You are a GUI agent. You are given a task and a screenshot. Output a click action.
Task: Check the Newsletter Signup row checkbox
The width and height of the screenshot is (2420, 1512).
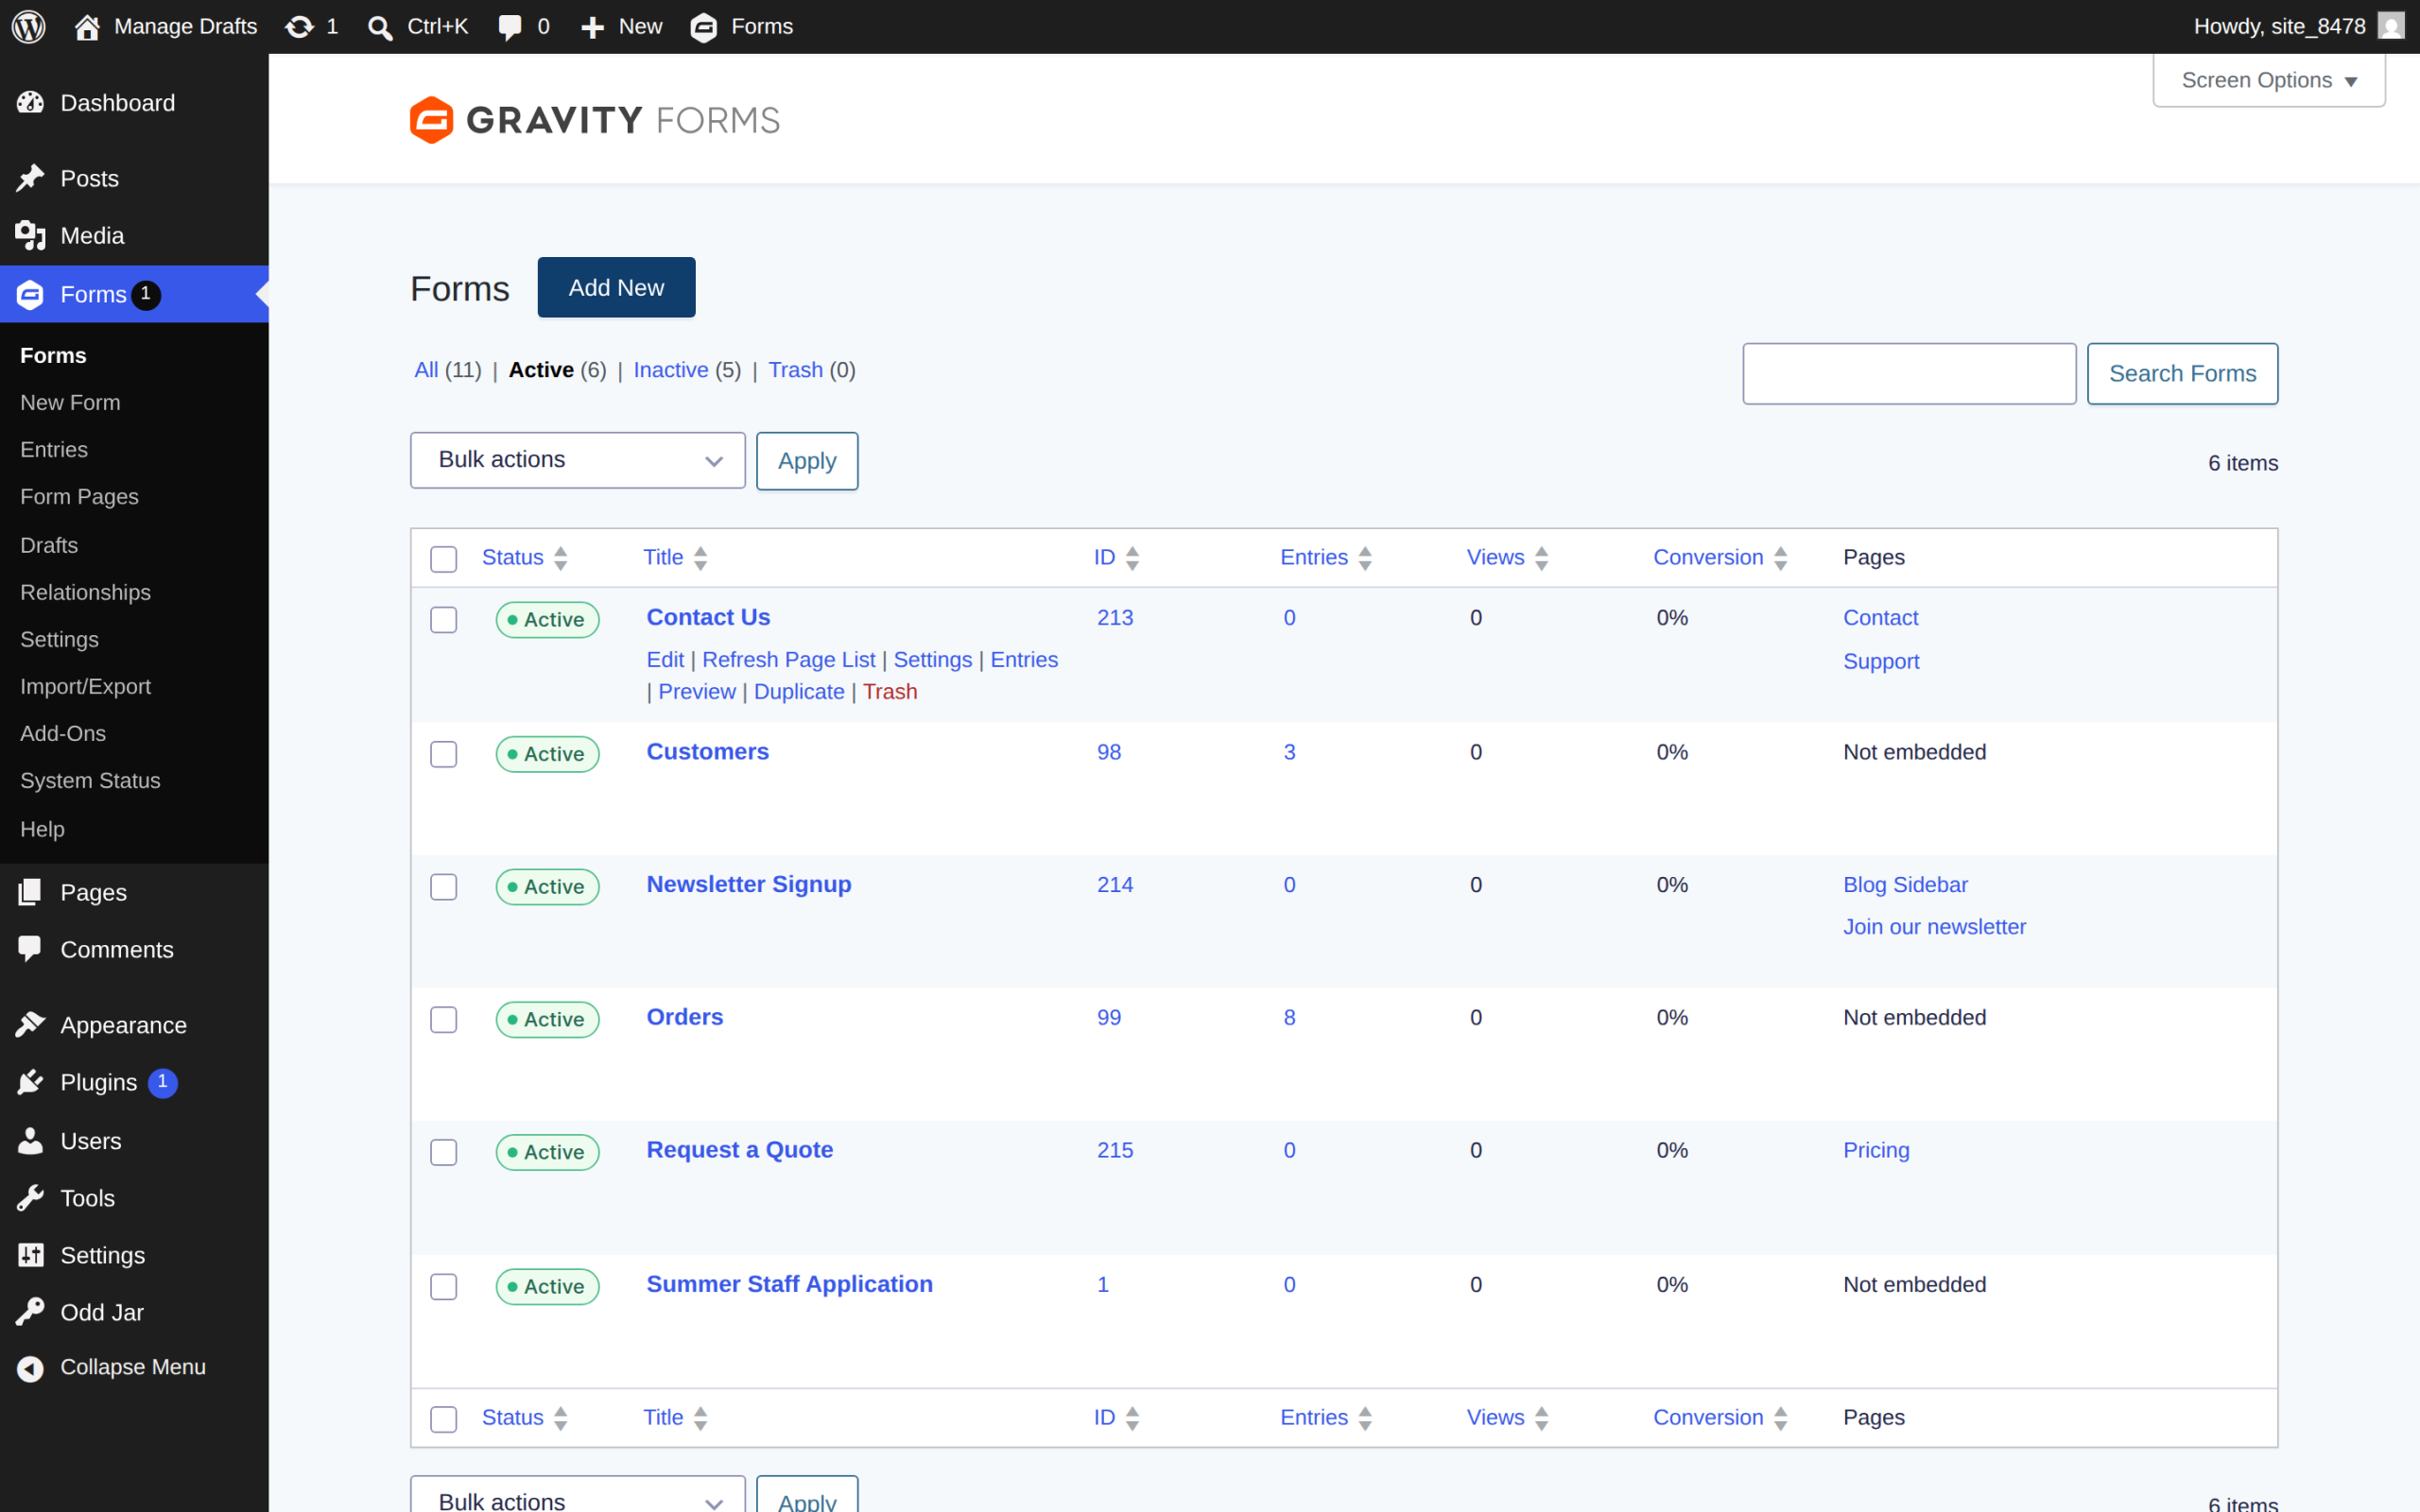pos(444,887)
